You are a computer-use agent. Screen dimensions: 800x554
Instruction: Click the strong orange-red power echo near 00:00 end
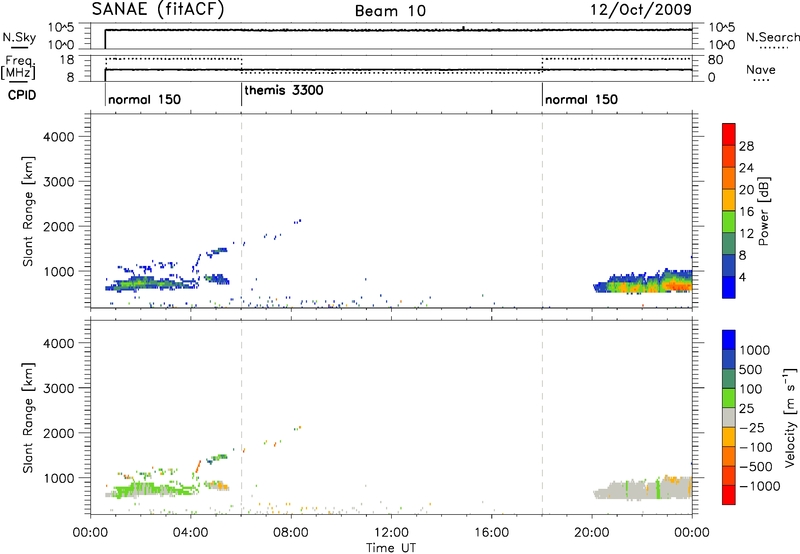(679, 285)
